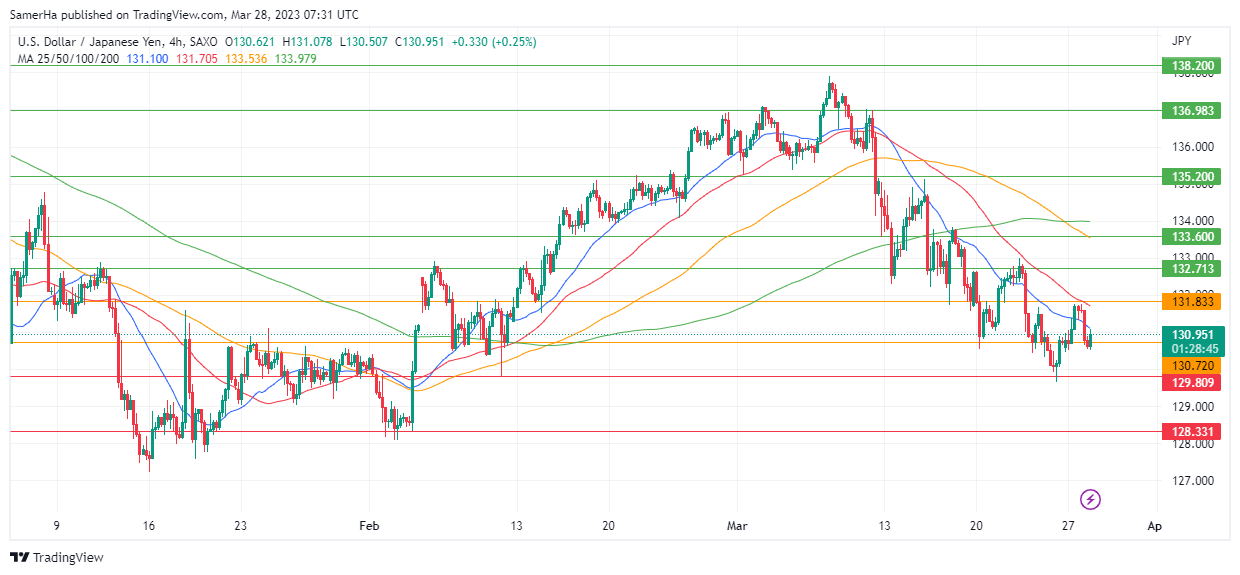
Task: Click the TradingView logo at bottom left
Action: point(57,557)
